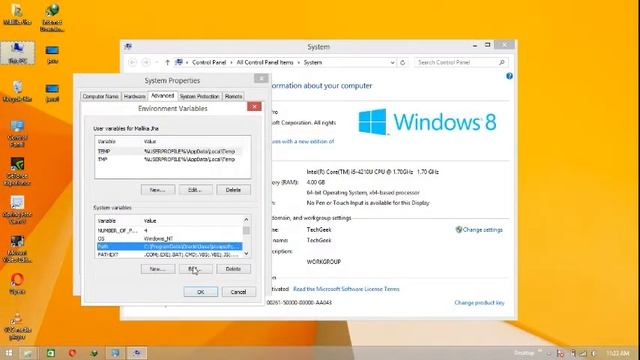Screen dimensions: 640x360
Task: Click the taskbar clock showing 11:22 AM
Action: (618, 353)
